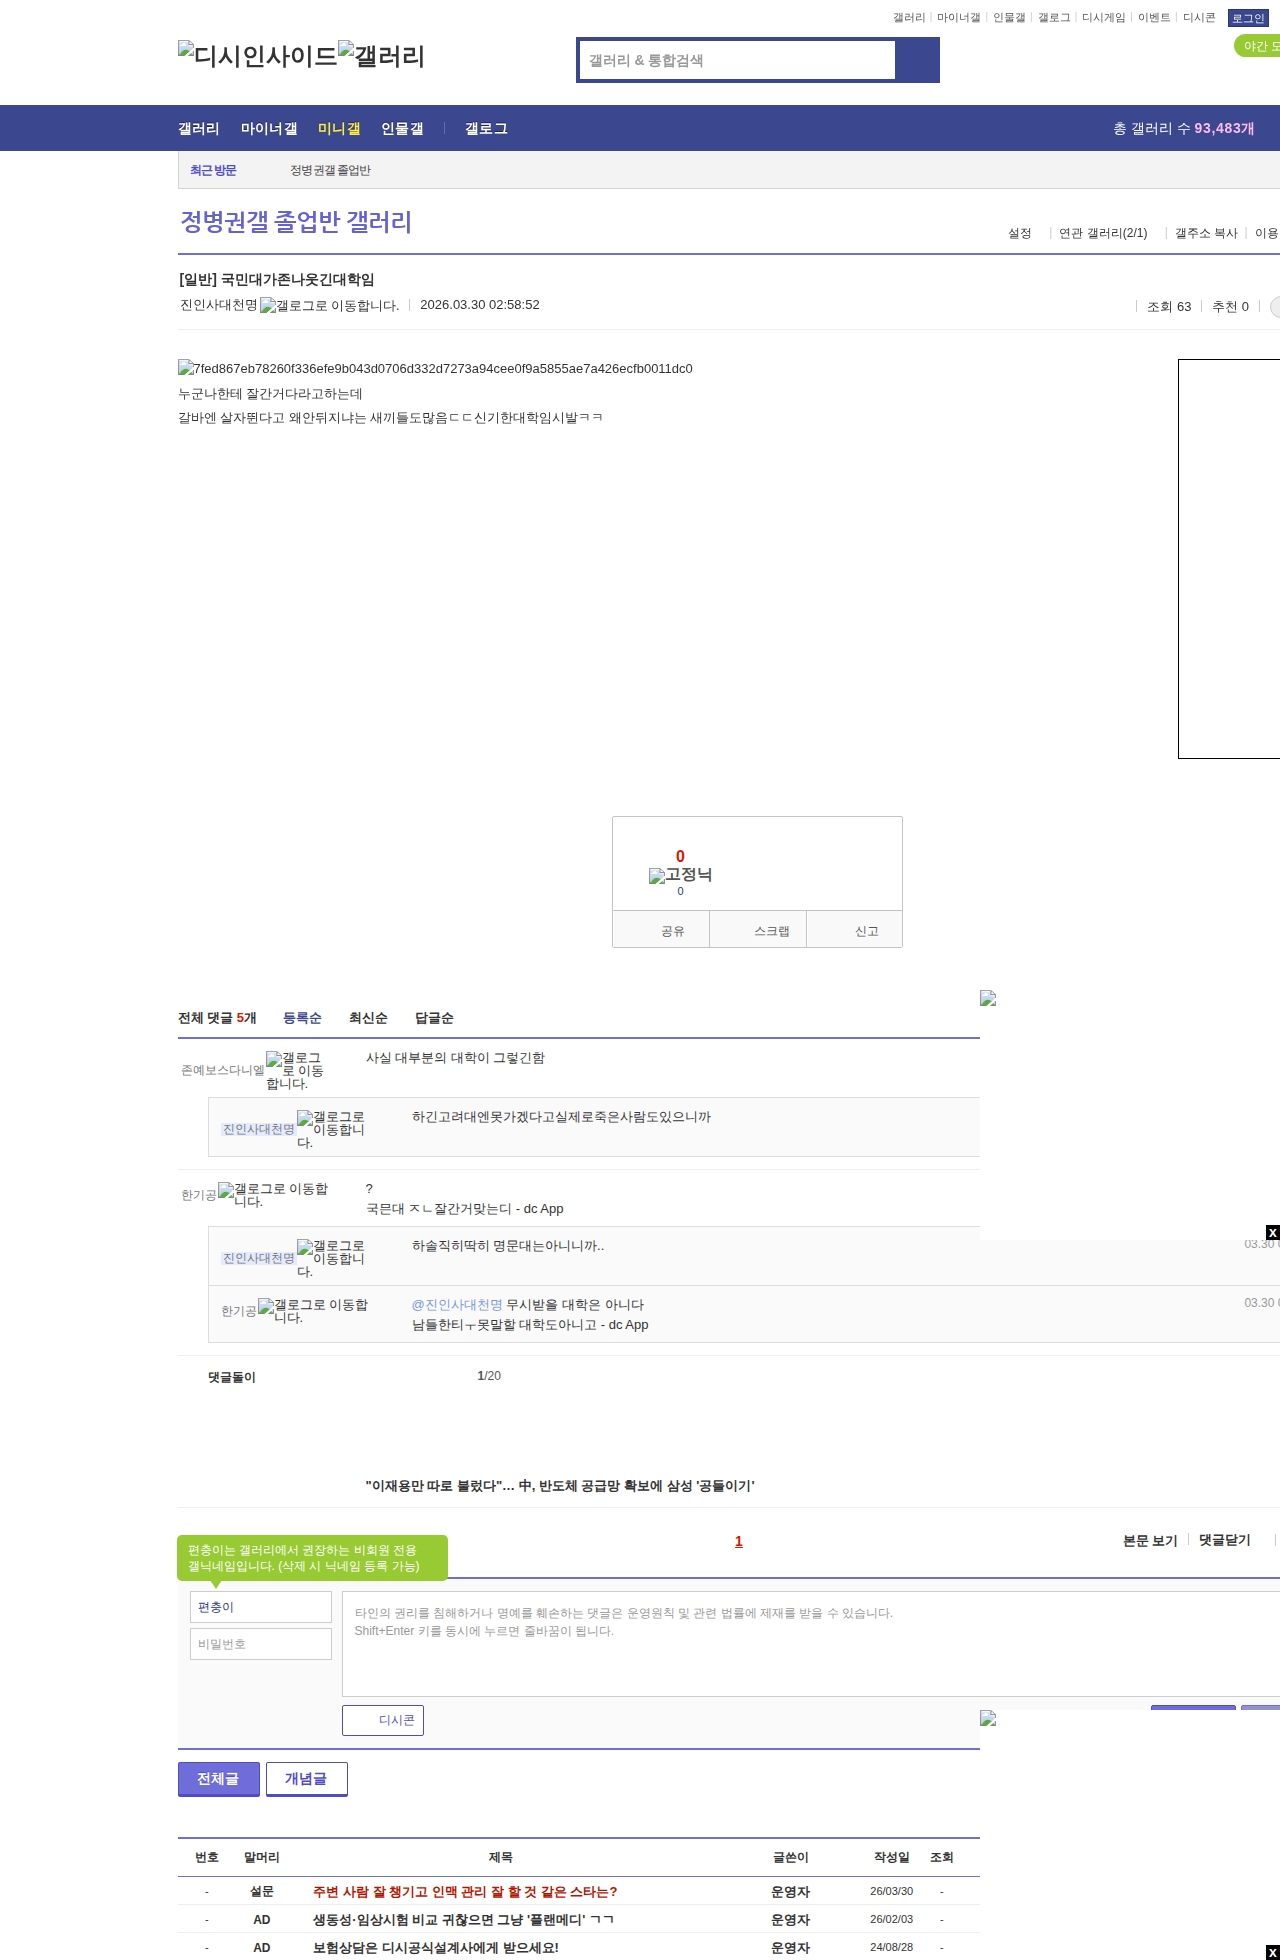Click the post timestamp 2026.03.30 02:58:52
The image size is (1280, 1960).
[480, 305]
